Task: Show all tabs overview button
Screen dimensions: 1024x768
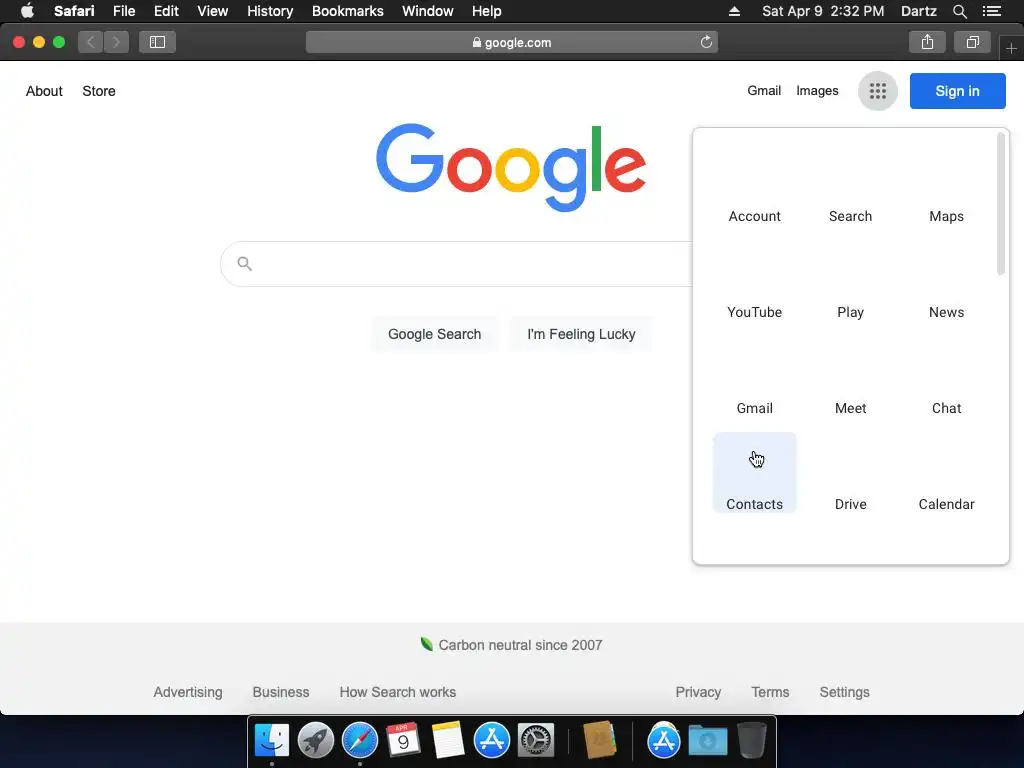Action: [x=972, y=42]
